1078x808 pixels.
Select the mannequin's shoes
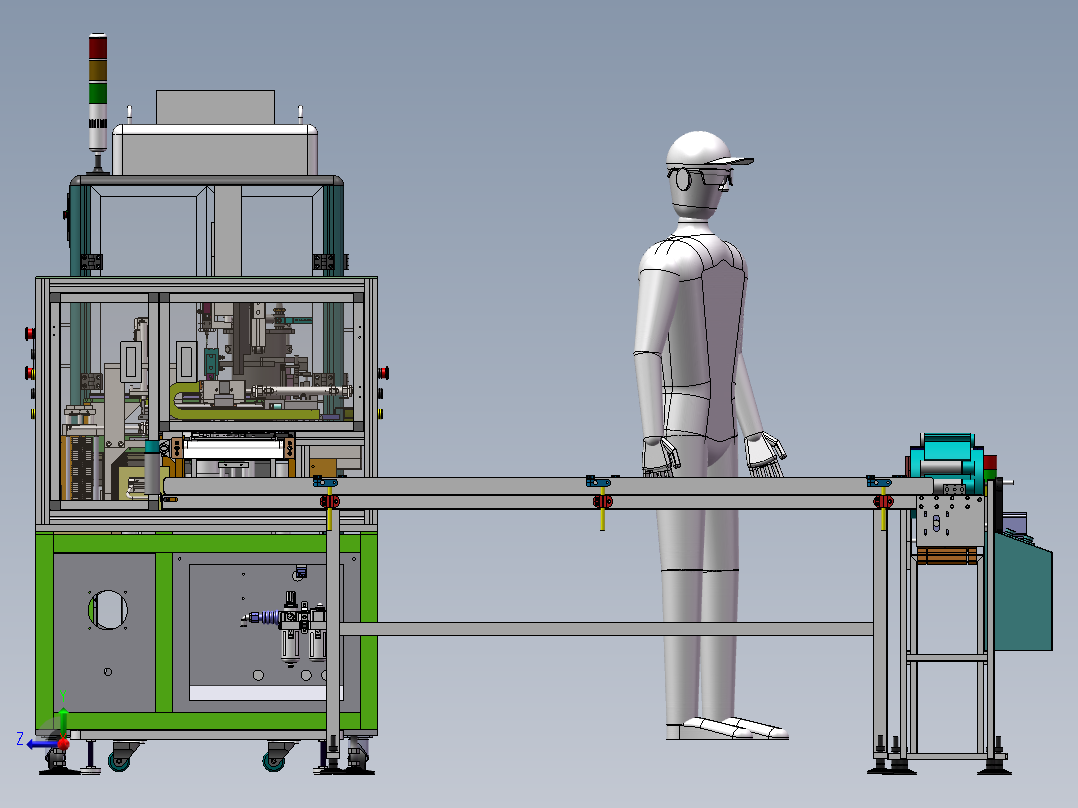coord(726,729)
